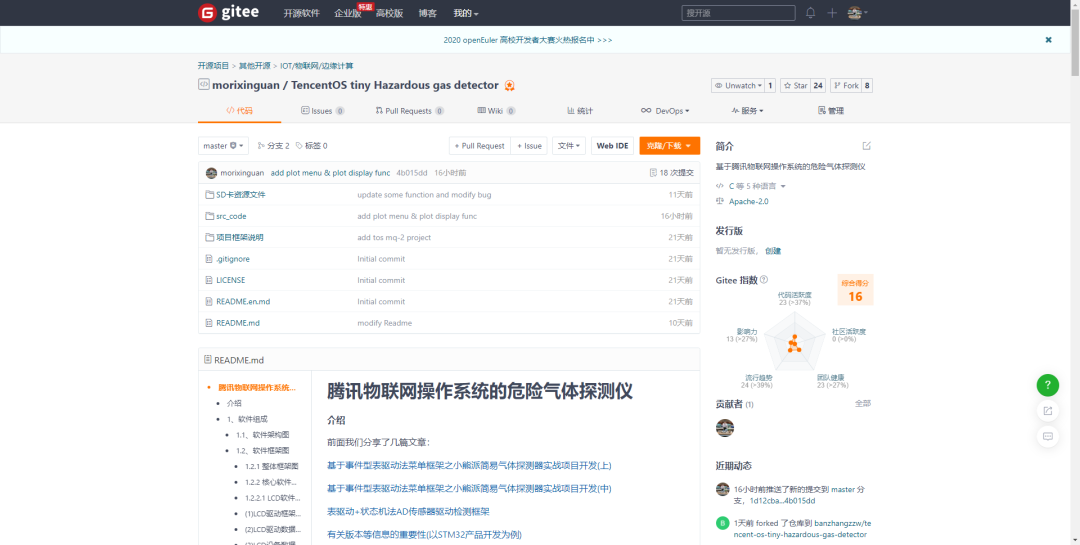The width and height of the screenshot is (1080, 545).
Task: Open the 我的 menu dropdown
Action: pos(466,13)
